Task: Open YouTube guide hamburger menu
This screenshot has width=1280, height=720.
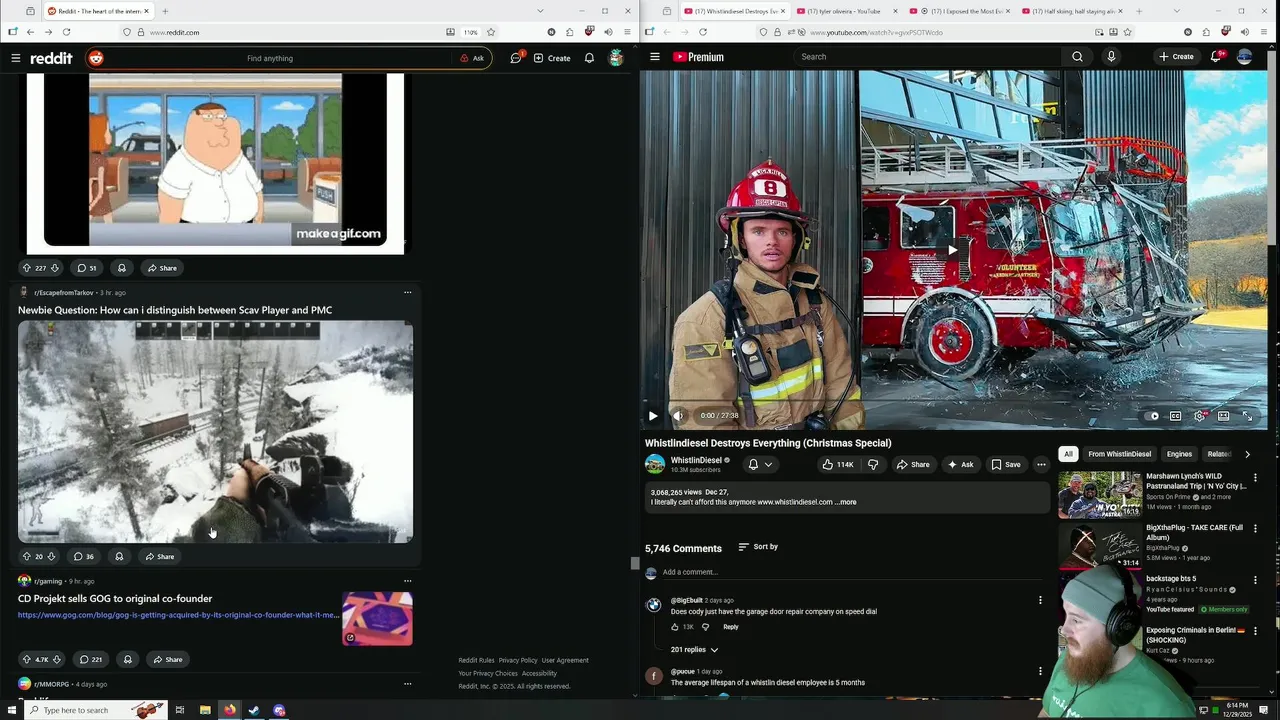Action: [x=655, y=57]
